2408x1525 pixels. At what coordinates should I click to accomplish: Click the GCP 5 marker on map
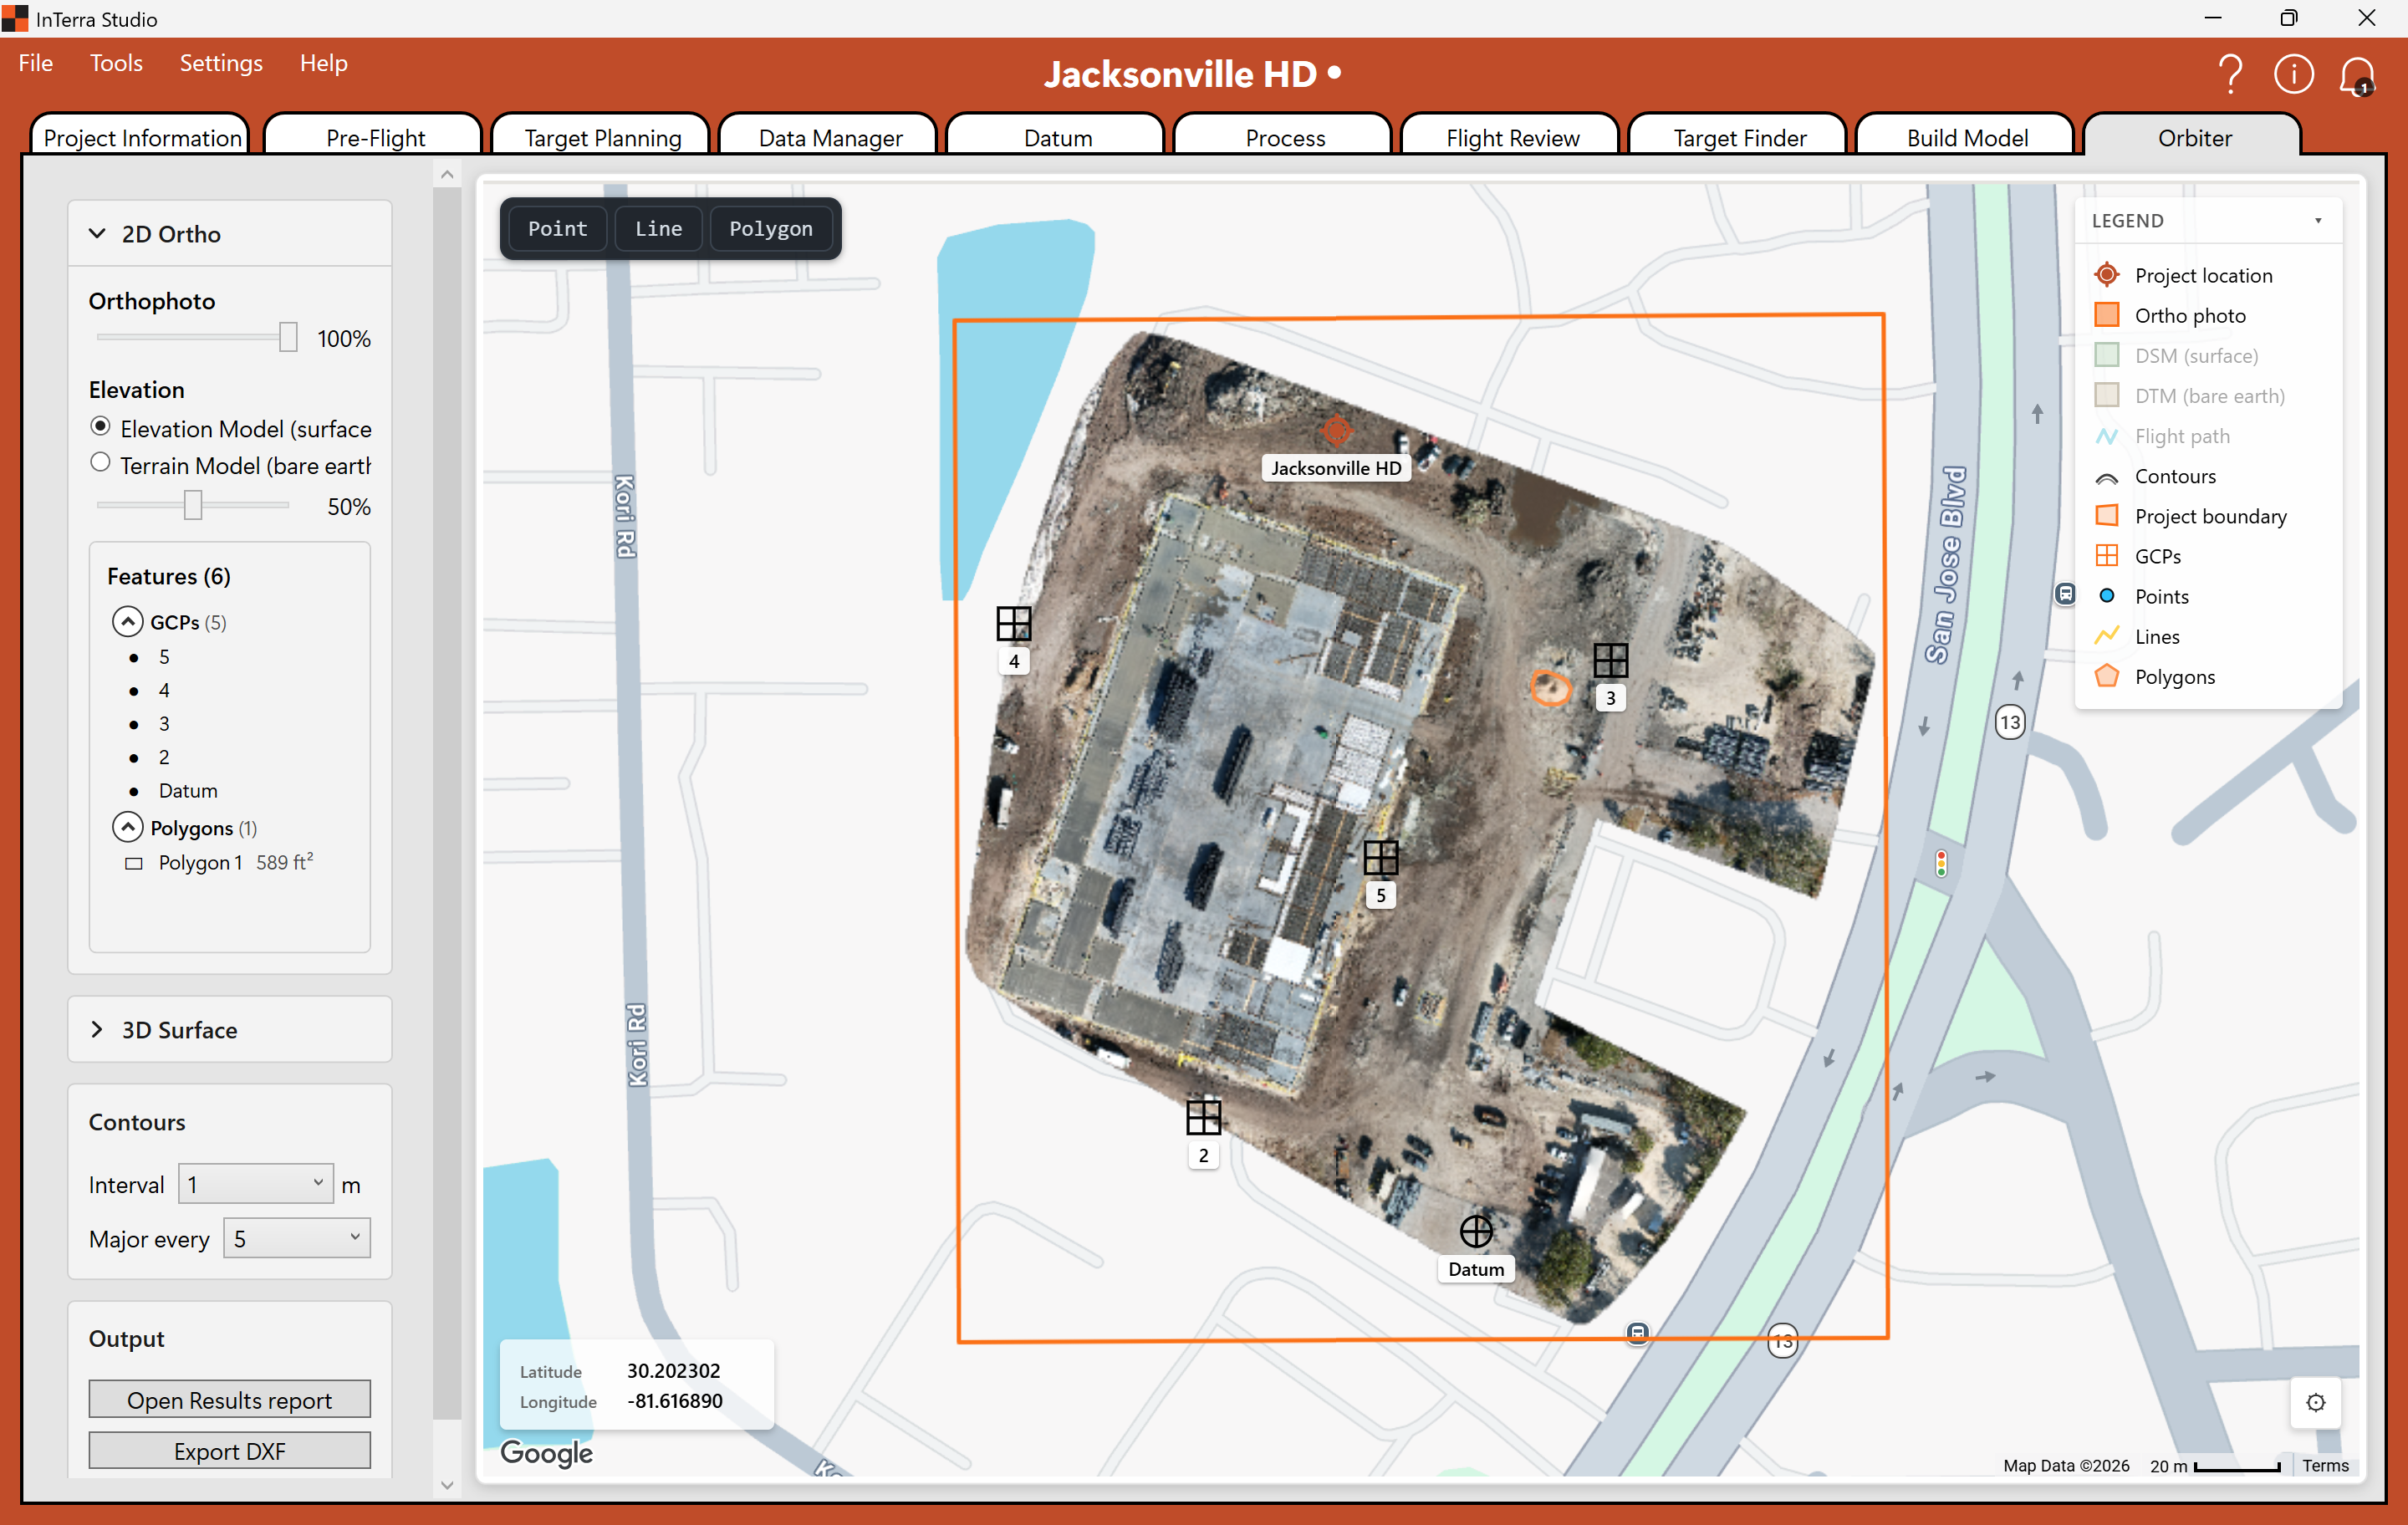point(1380,857)
